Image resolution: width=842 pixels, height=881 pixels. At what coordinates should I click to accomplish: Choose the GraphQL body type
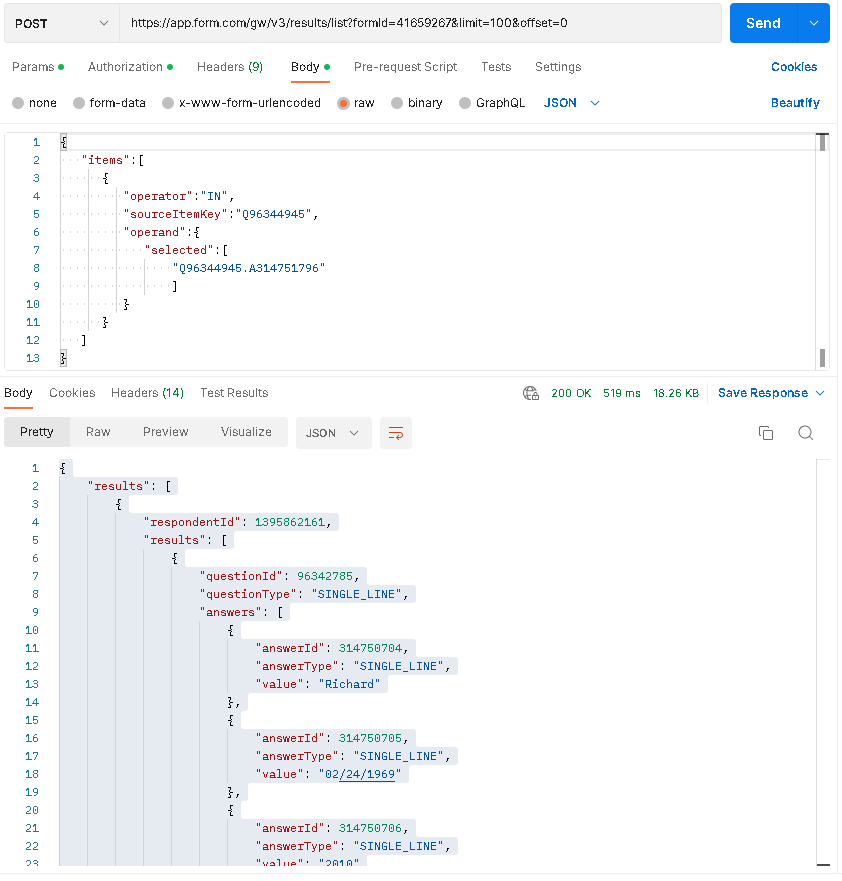coord(466,103)
